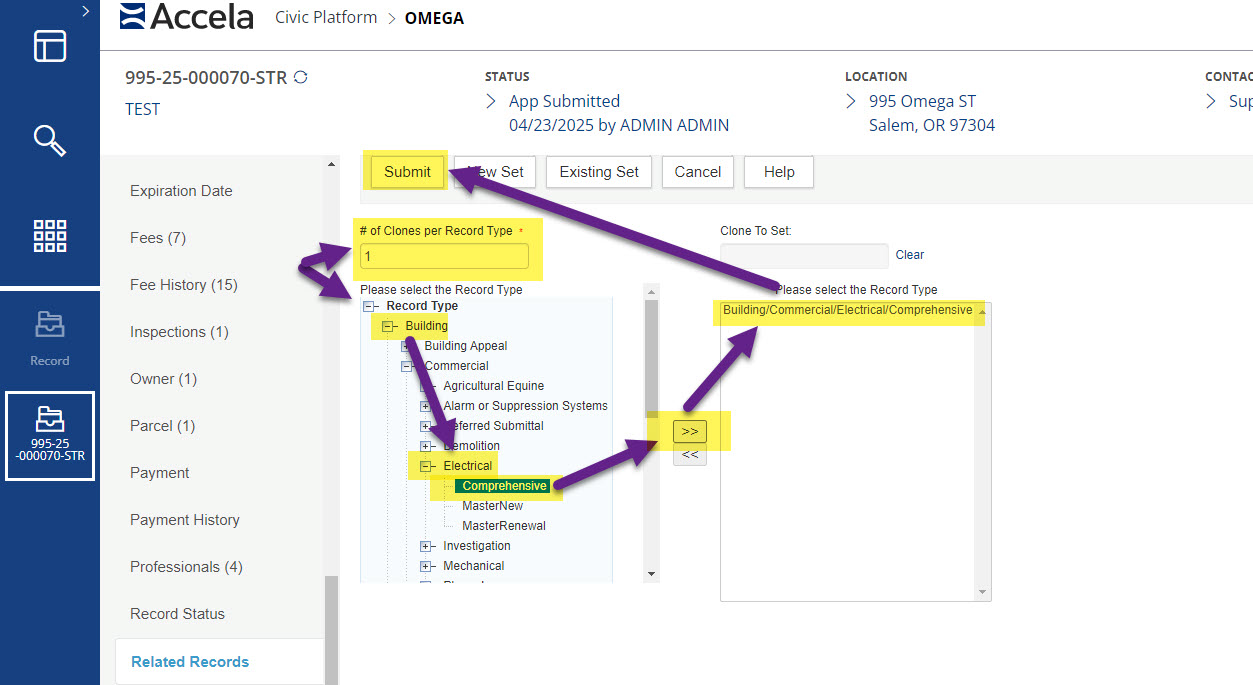Click the Existing Set button

pos(598,172)
